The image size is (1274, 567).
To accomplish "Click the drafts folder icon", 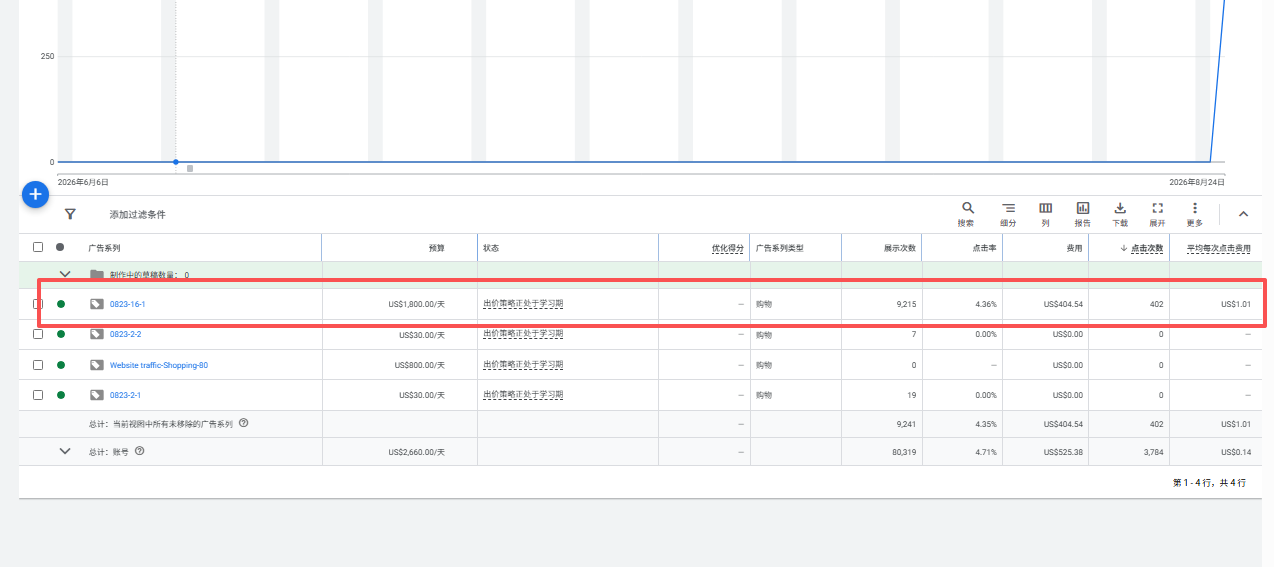I will click(x=97, y=274).
